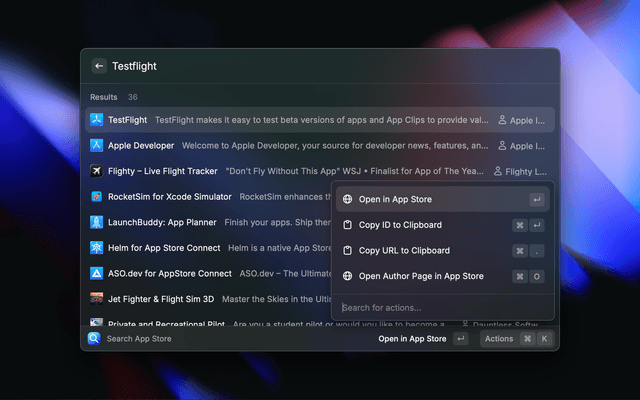This screenshot has width=640, height=400.
Task: Click the O key shortcut hint
Action: 537,276
